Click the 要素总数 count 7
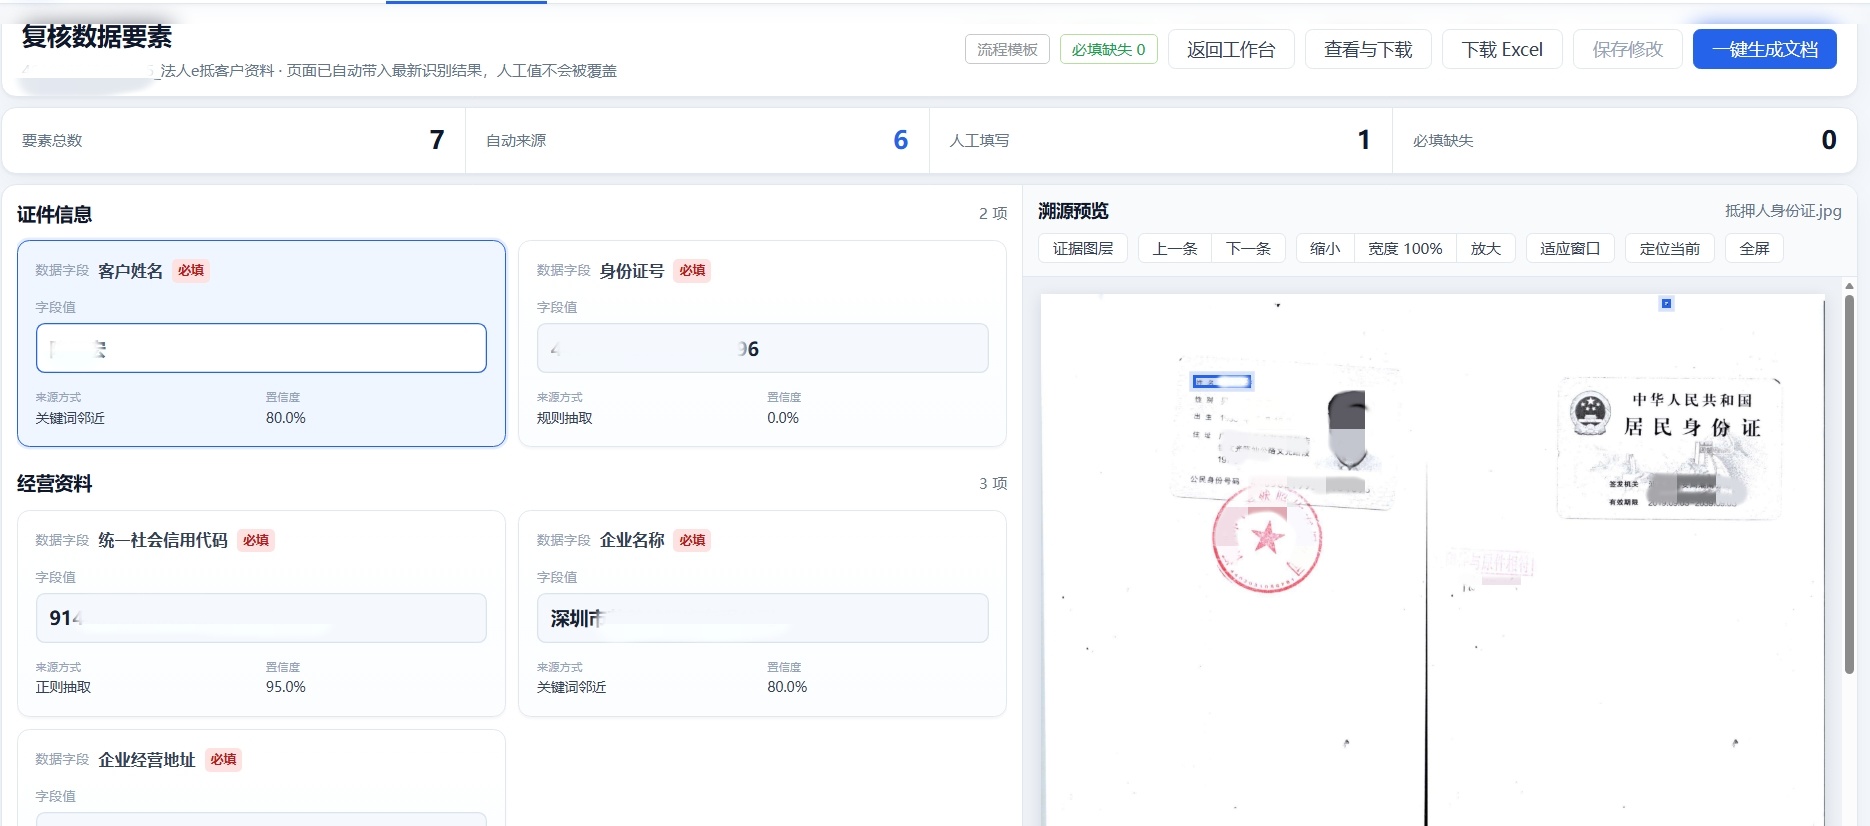The width and height of the screenshot is (1870, 826). (x=437, y=140)
